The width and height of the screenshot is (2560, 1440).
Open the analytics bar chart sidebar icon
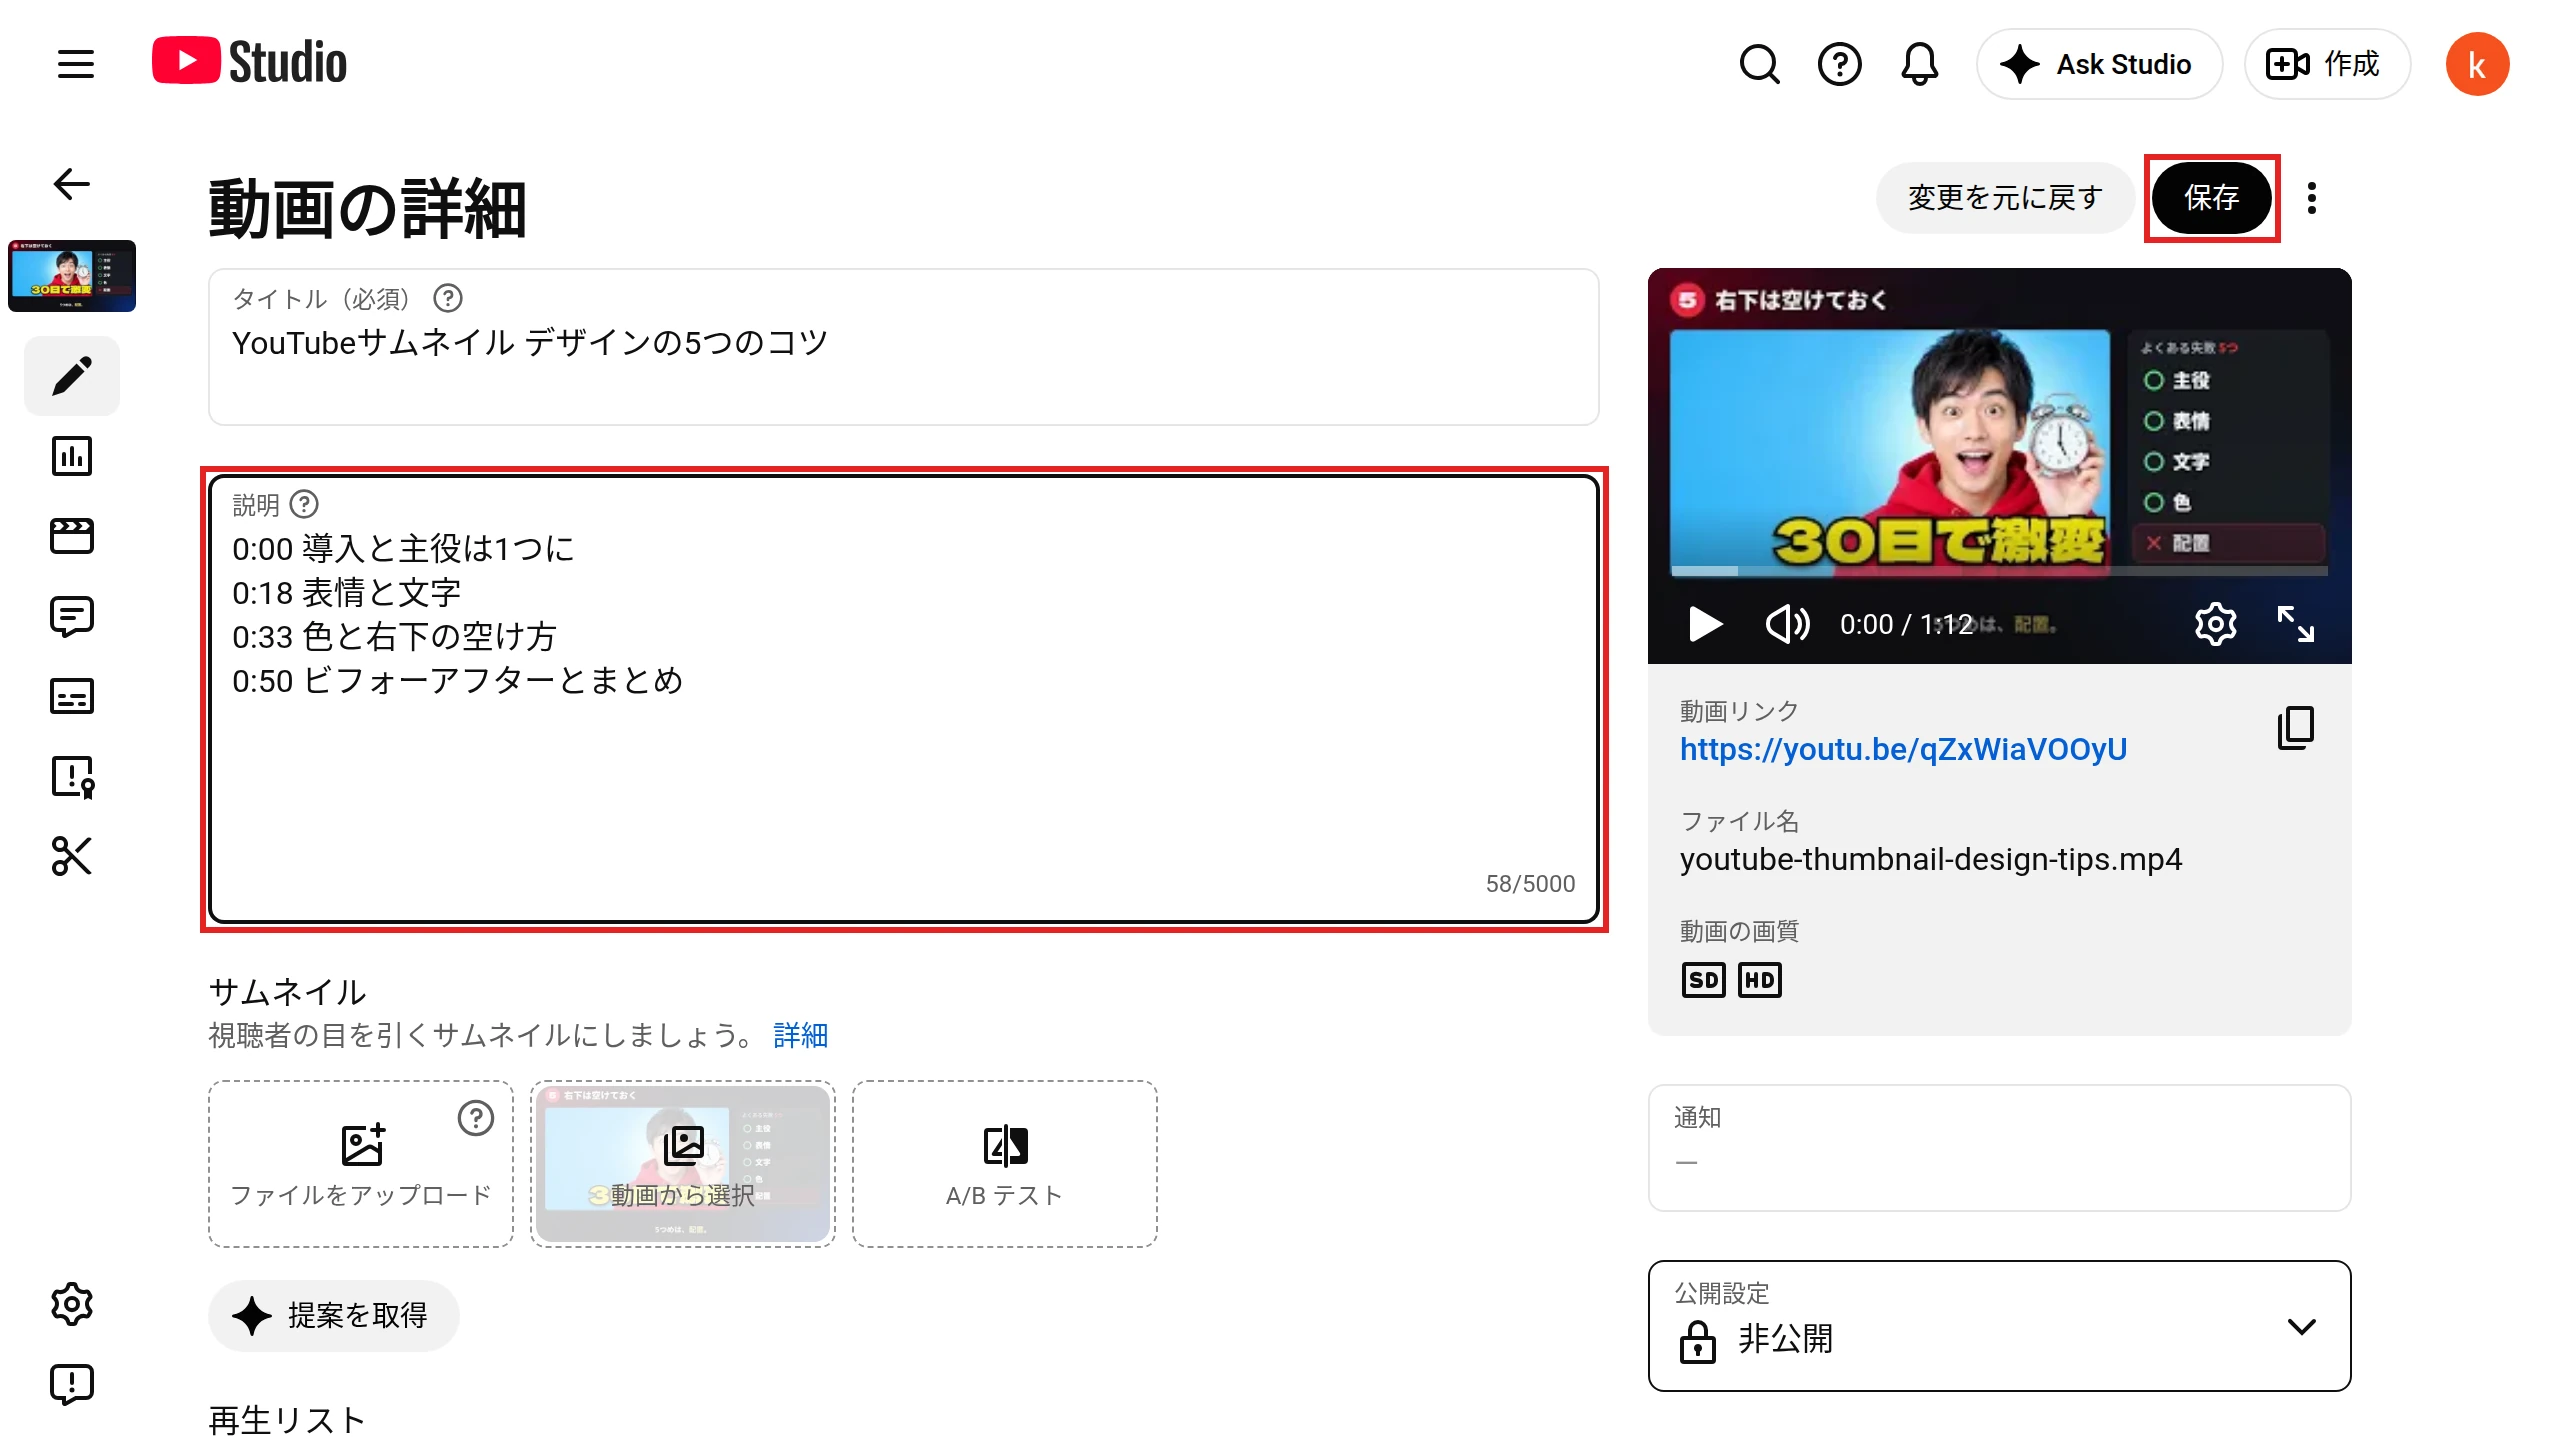pyautogui.click(x=72, y=456)
